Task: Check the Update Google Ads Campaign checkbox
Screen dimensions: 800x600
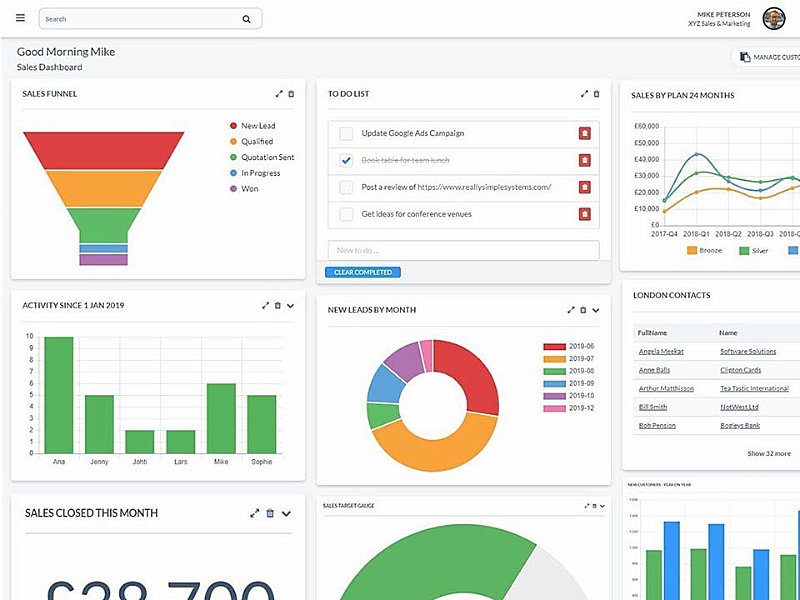Action: (346, 134)
